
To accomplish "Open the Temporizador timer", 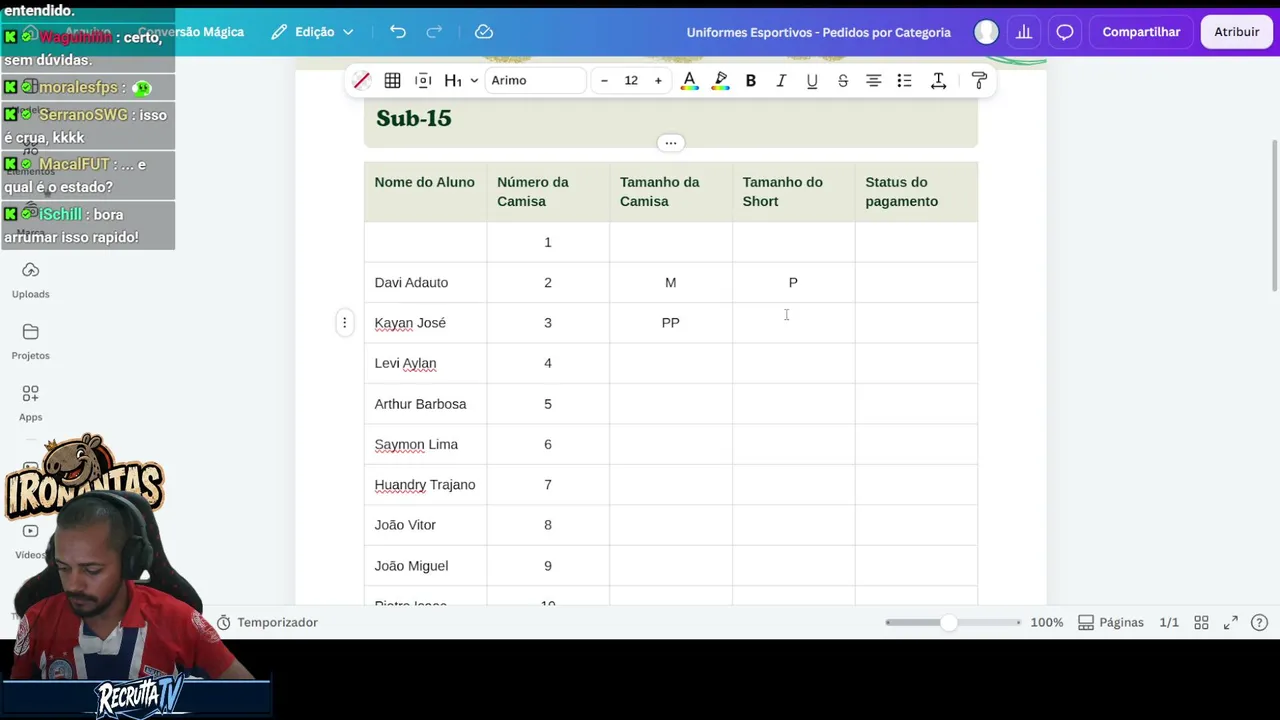I will 267,622.
